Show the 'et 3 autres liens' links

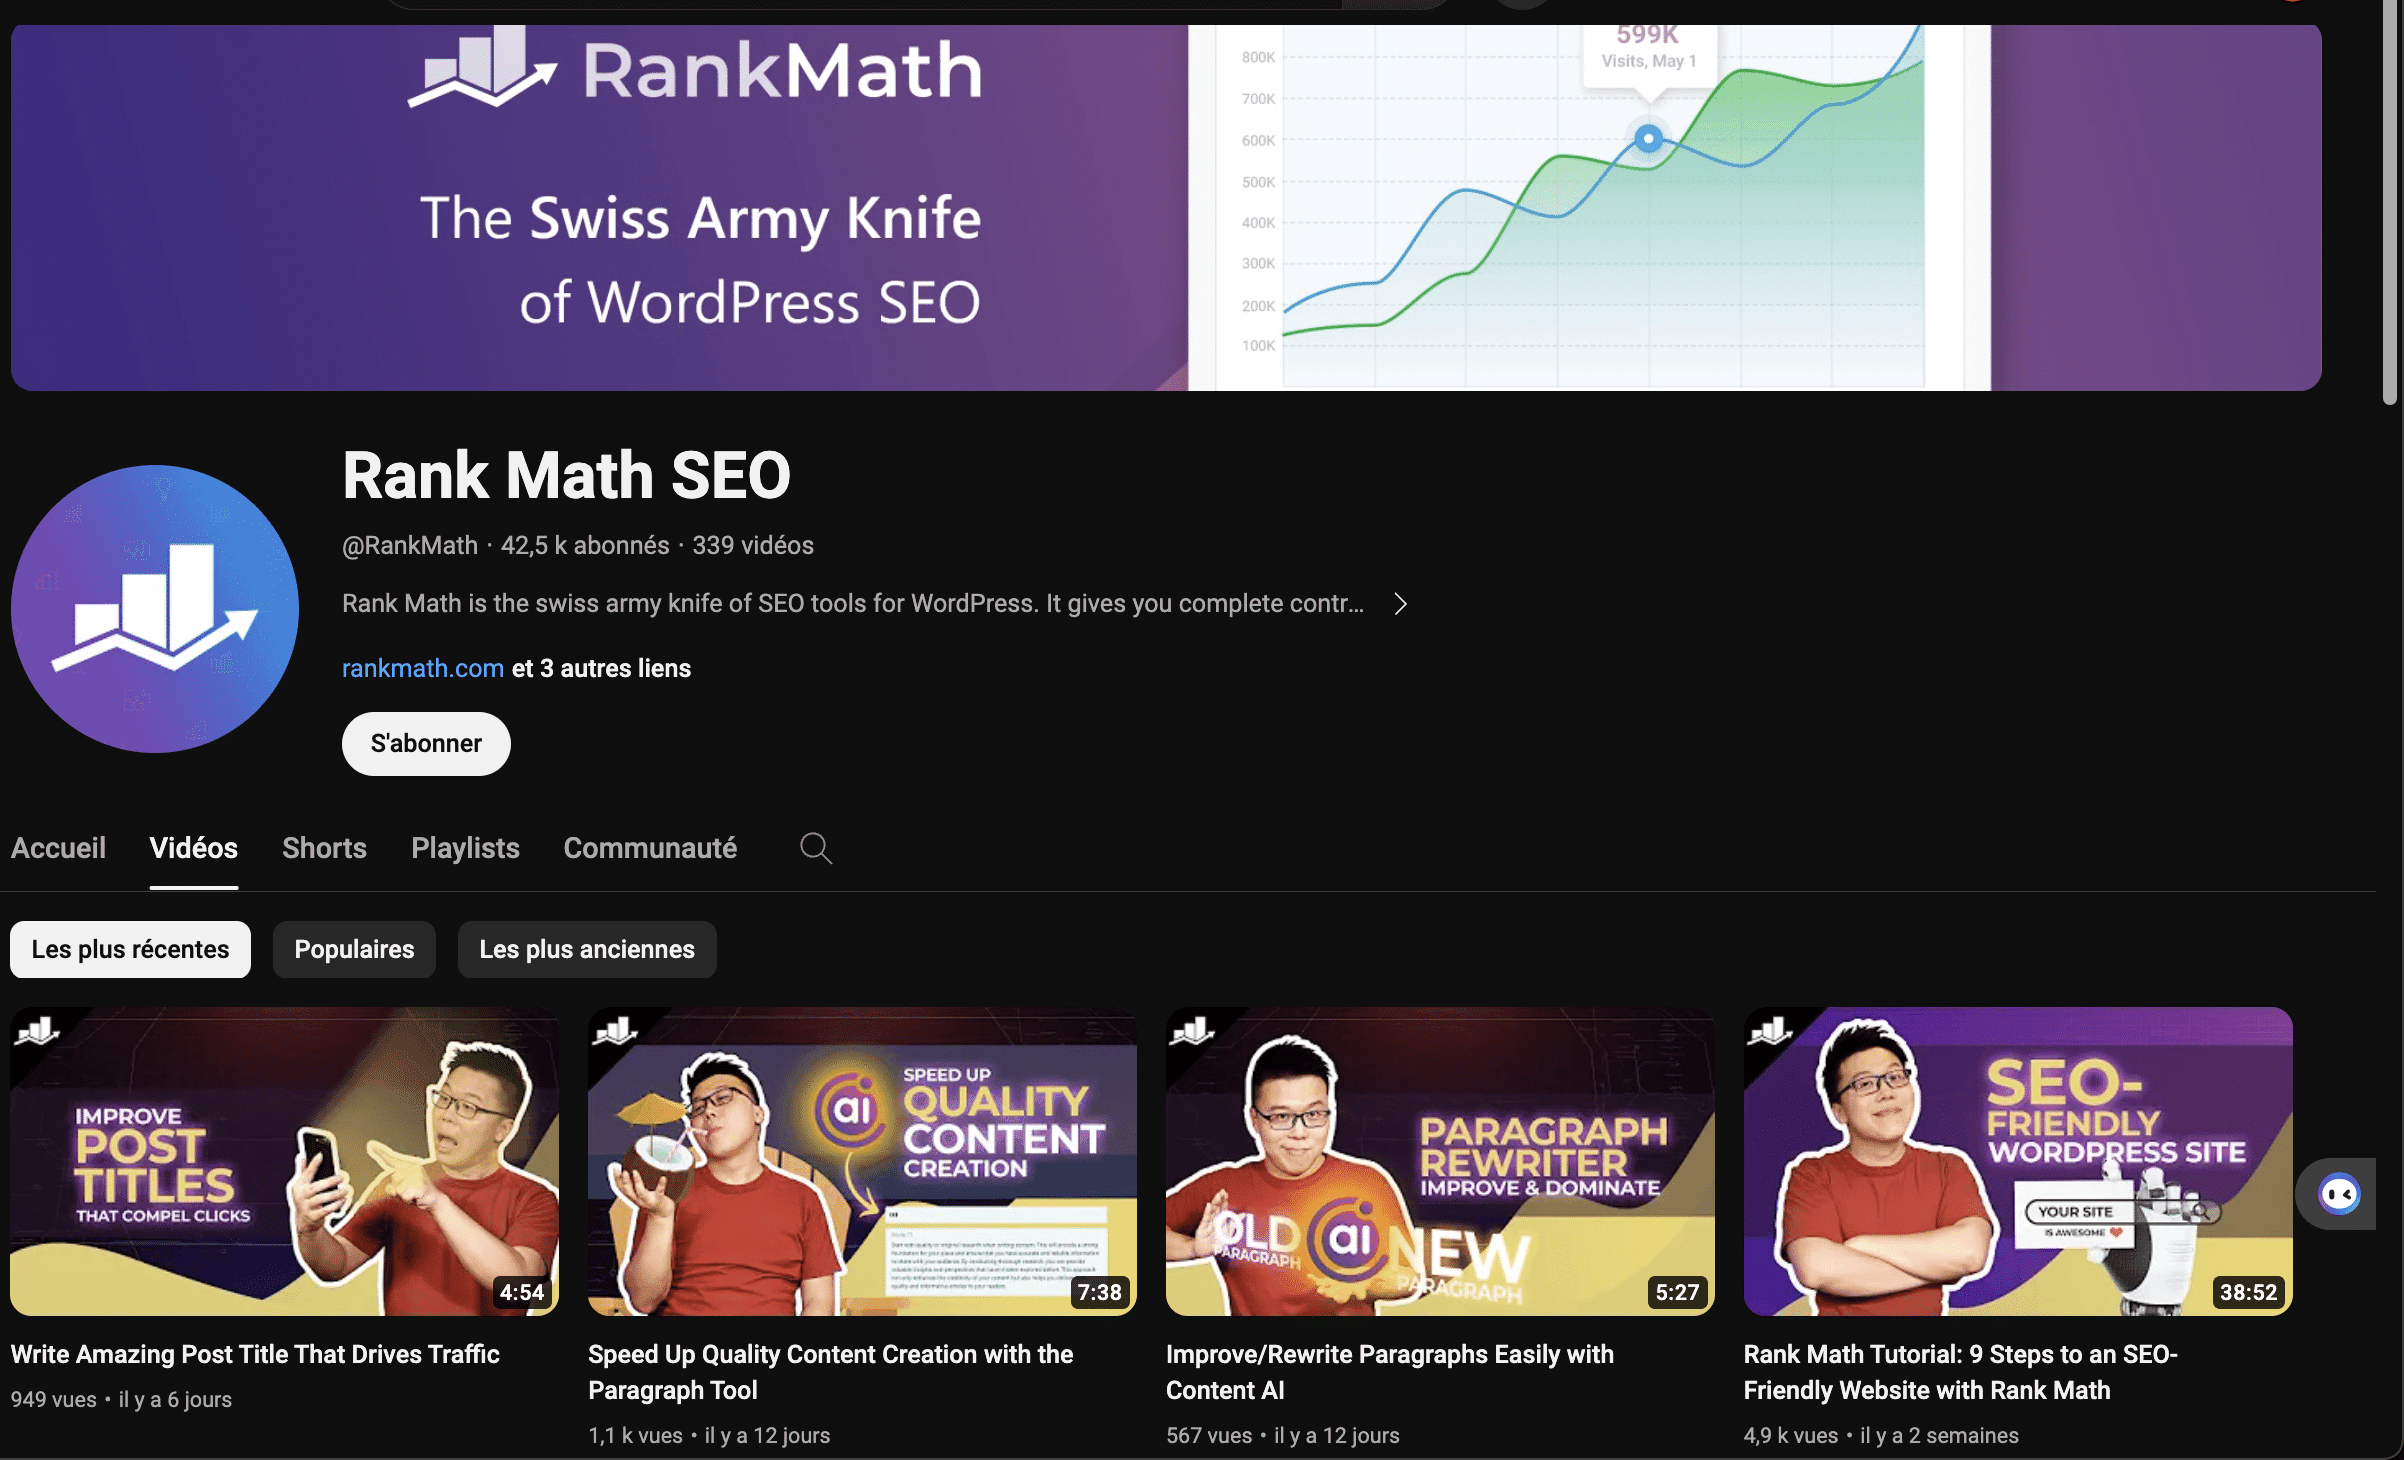point(601,668)
